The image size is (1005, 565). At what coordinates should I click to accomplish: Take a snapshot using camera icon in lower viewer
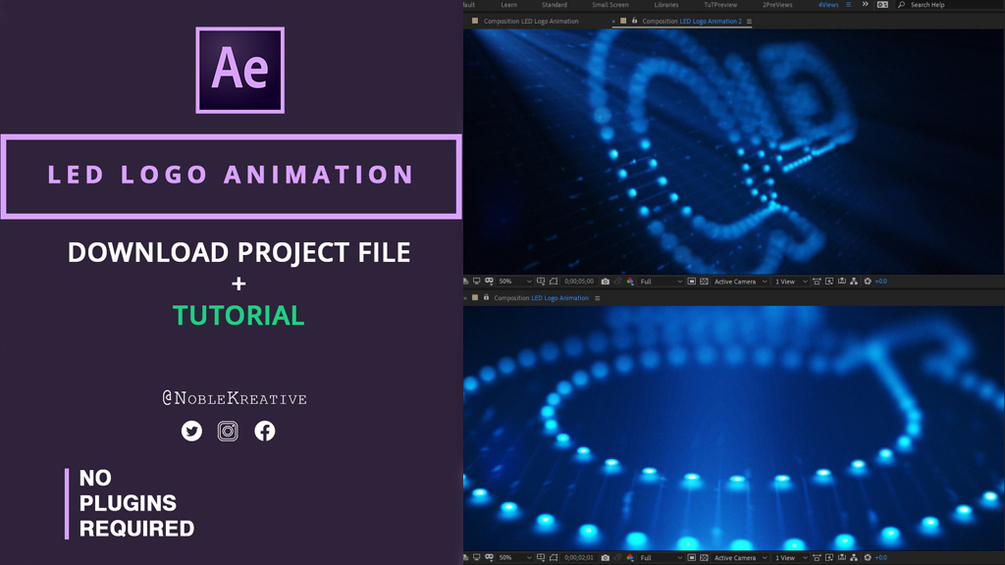tap(605, 557)
